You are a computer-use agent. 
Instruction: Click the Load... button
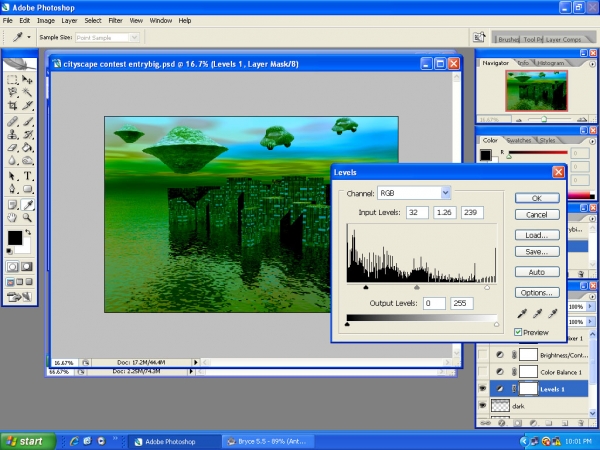coord(537,235)
